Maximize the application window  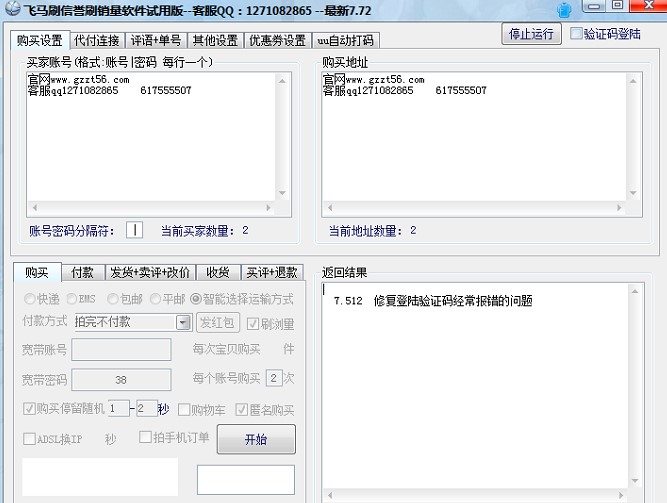[617, 5]
